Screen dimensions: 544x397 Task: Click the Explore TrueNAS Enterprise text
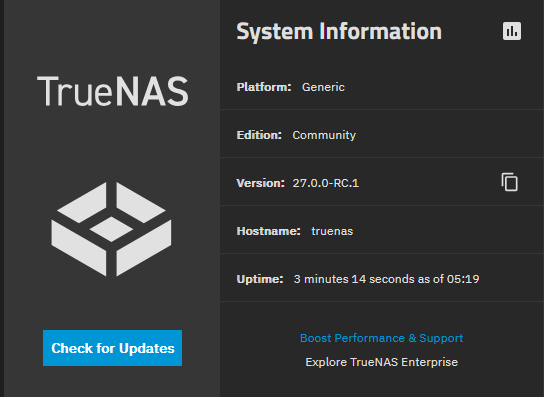[381, 362]
